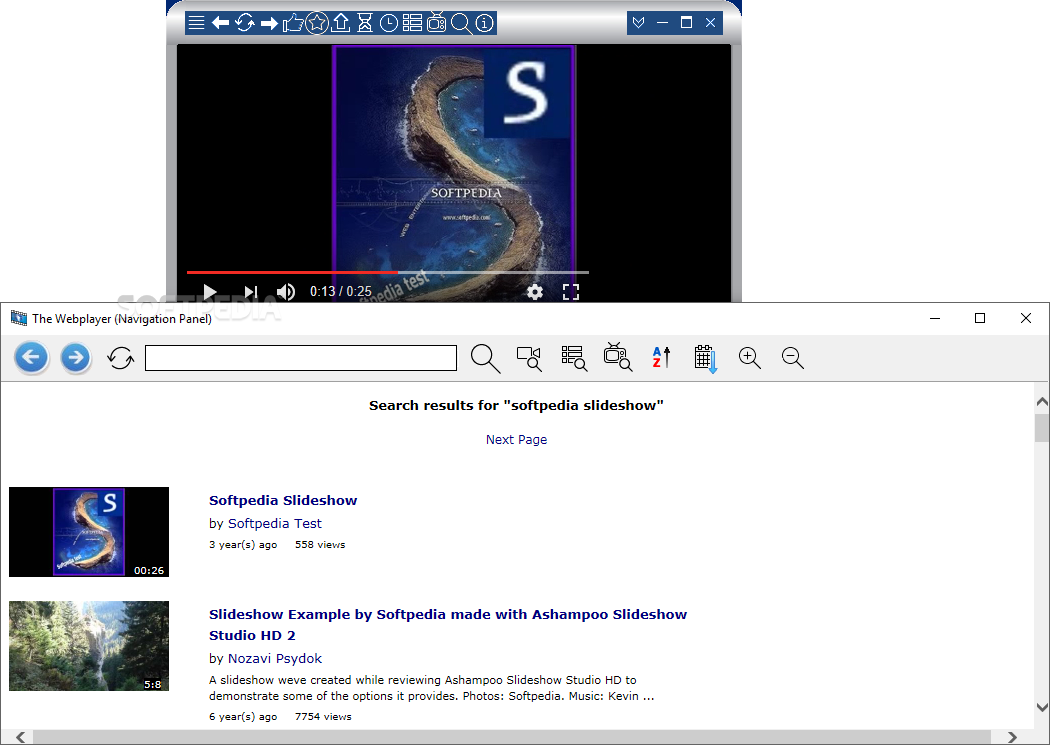The width and height of the screenshot is (1050, 745).
Task: Click the Webplayer film icon in the title bar
Action: [19, 318]
